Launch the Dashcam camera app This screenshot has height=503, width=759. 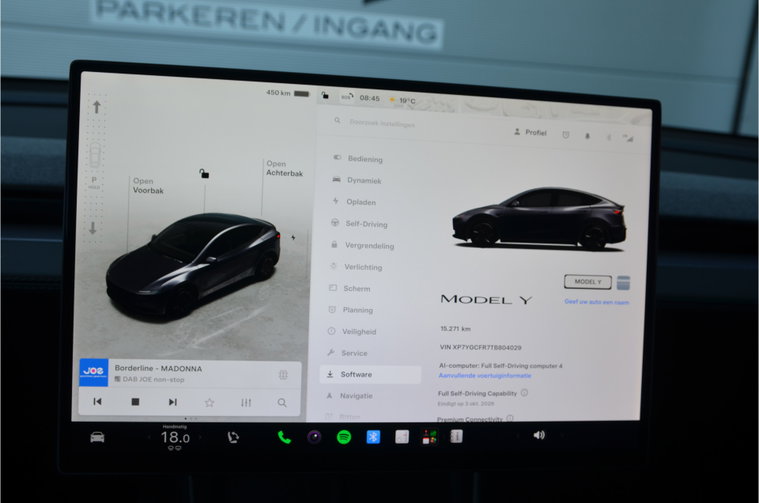point(314,438)
